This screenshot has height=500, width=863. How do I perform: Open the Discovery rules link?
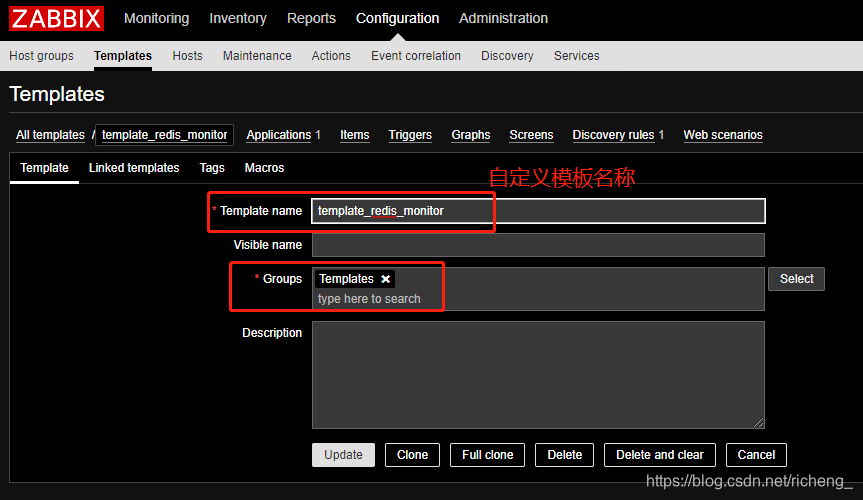[613, 135]
